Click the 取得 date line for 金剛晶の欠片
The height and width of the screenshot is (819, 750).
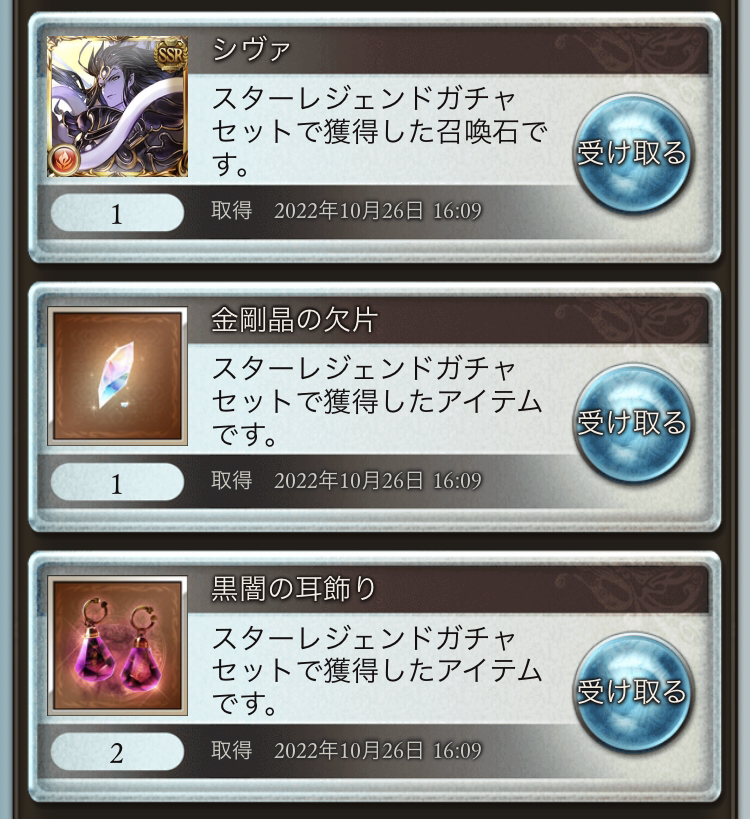[x=346, y=481]
